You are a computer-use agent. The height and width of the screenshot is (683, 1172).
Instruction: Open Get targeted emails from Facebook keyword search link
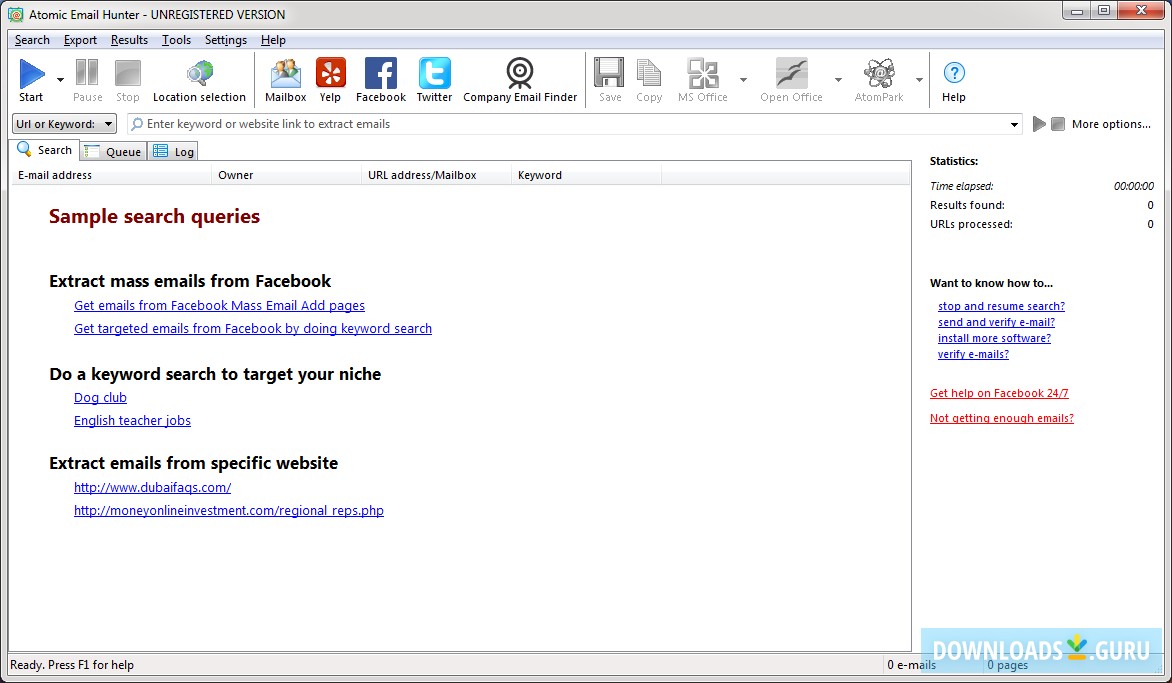pos(253,329)
